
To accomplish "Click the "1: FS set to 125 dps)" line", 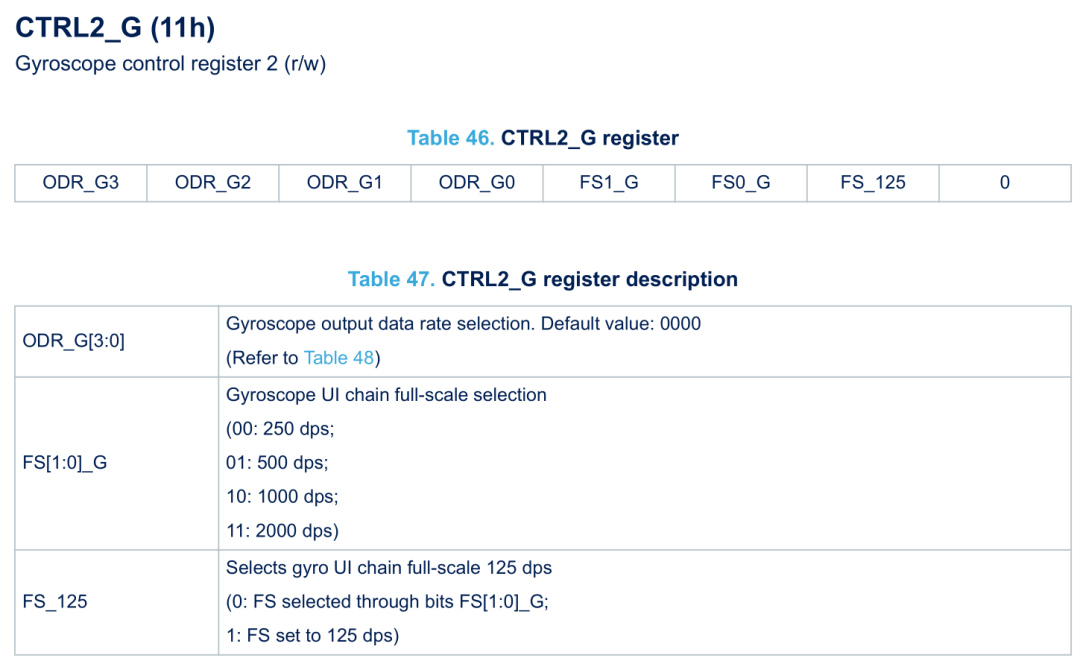I will tap(312, 635).
